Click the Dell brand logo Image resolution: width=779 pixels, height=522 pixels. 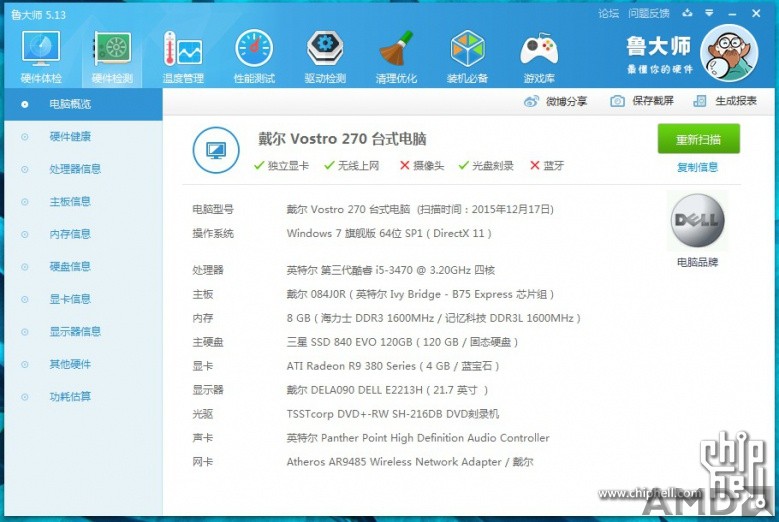click(697, 220)
